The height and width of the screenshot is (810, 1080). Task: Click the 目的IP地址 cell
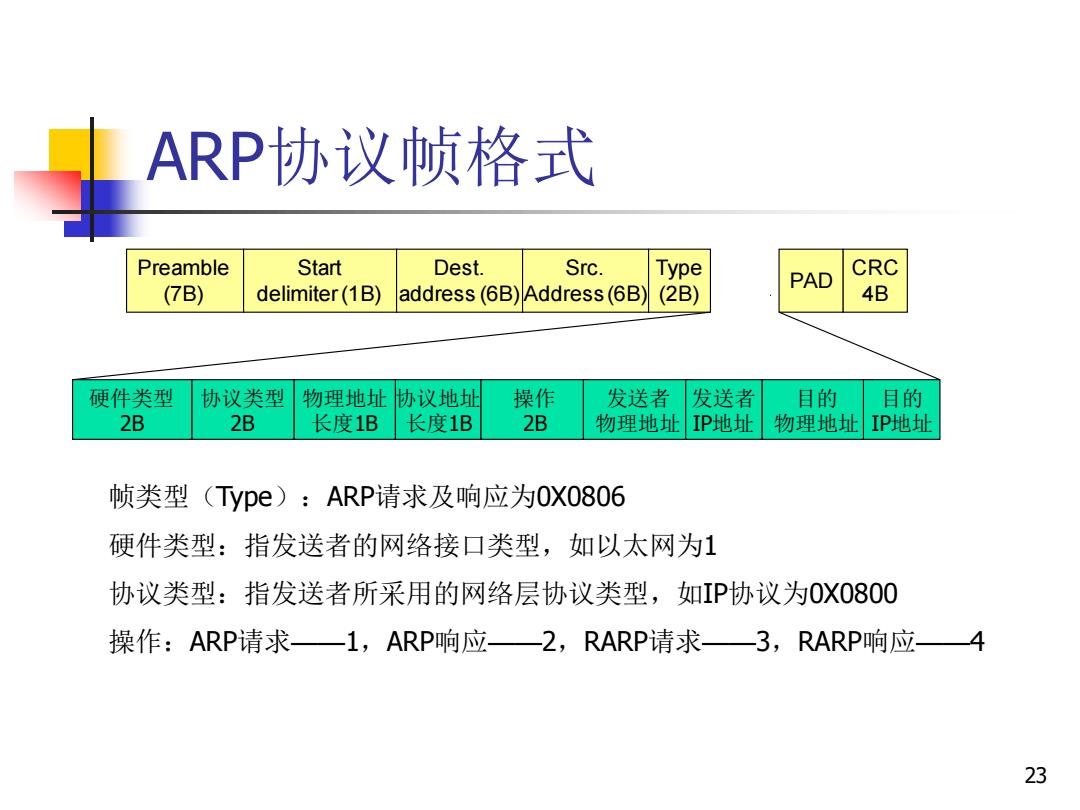pyautogui.click(x=902, y=410)
